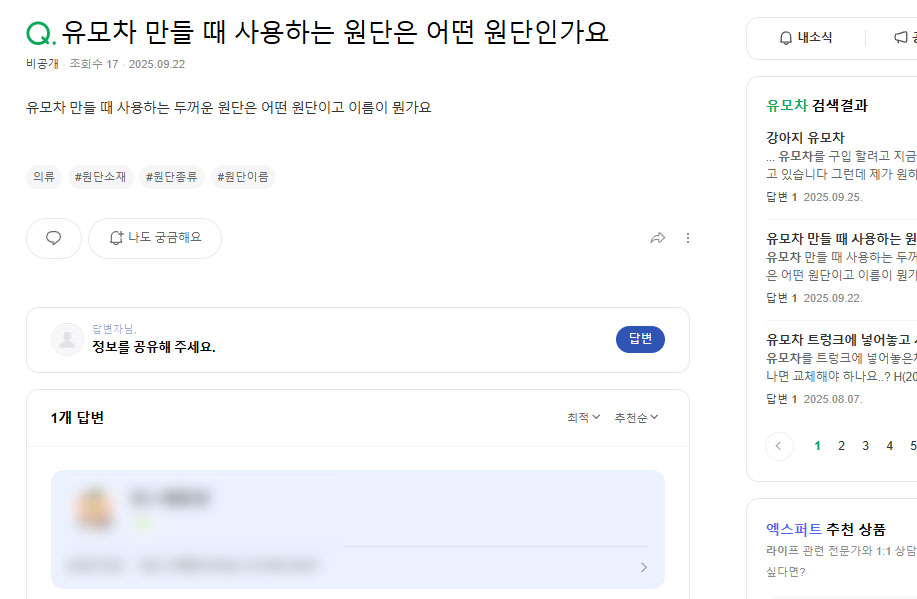Open the three-dot more options menu
The height and width of the screenshot is (599, 917).
pos(687,238)
